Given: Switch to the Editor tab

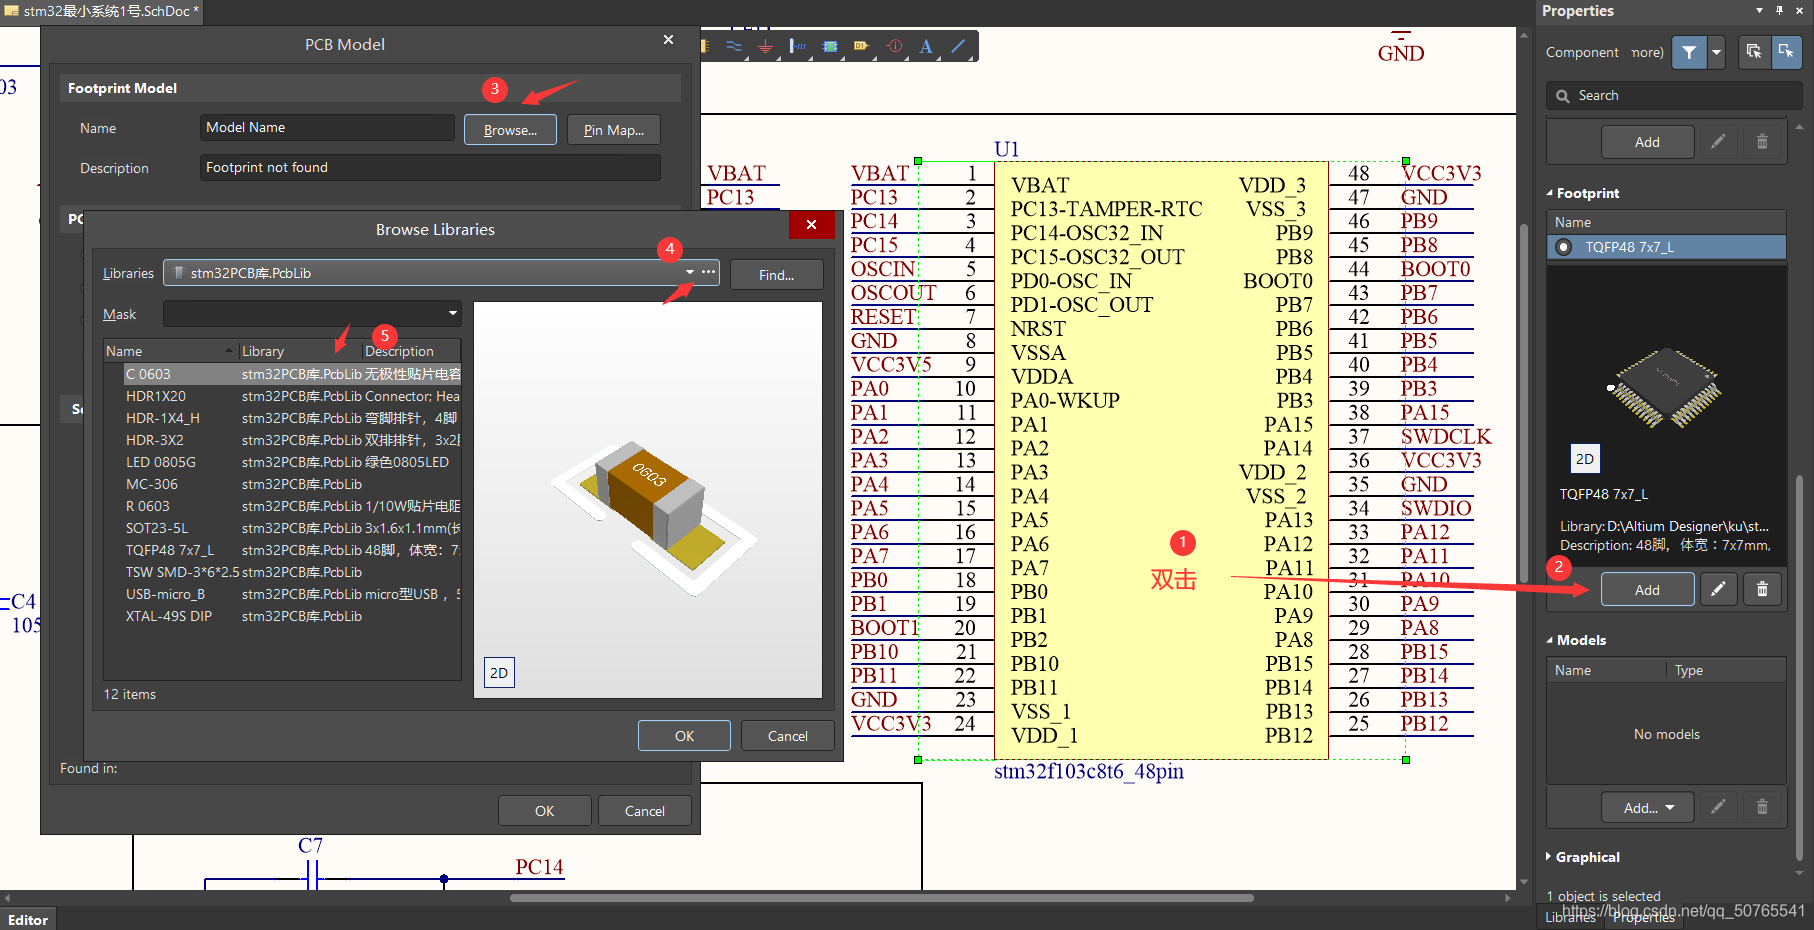Looking at the screenshot, I should pos(28,920).
